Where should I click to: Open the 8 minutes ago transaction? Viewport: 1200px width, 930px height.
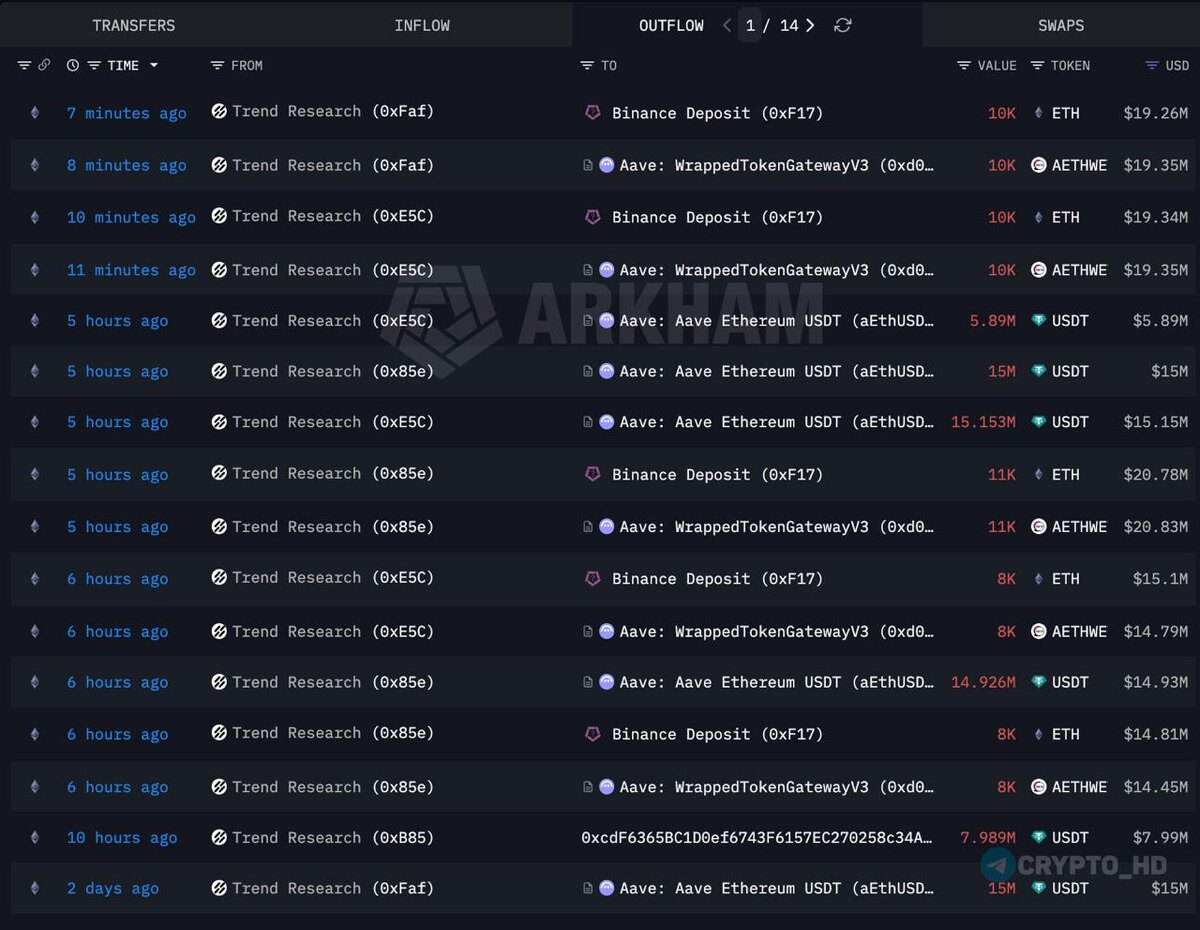pos(126,165)
